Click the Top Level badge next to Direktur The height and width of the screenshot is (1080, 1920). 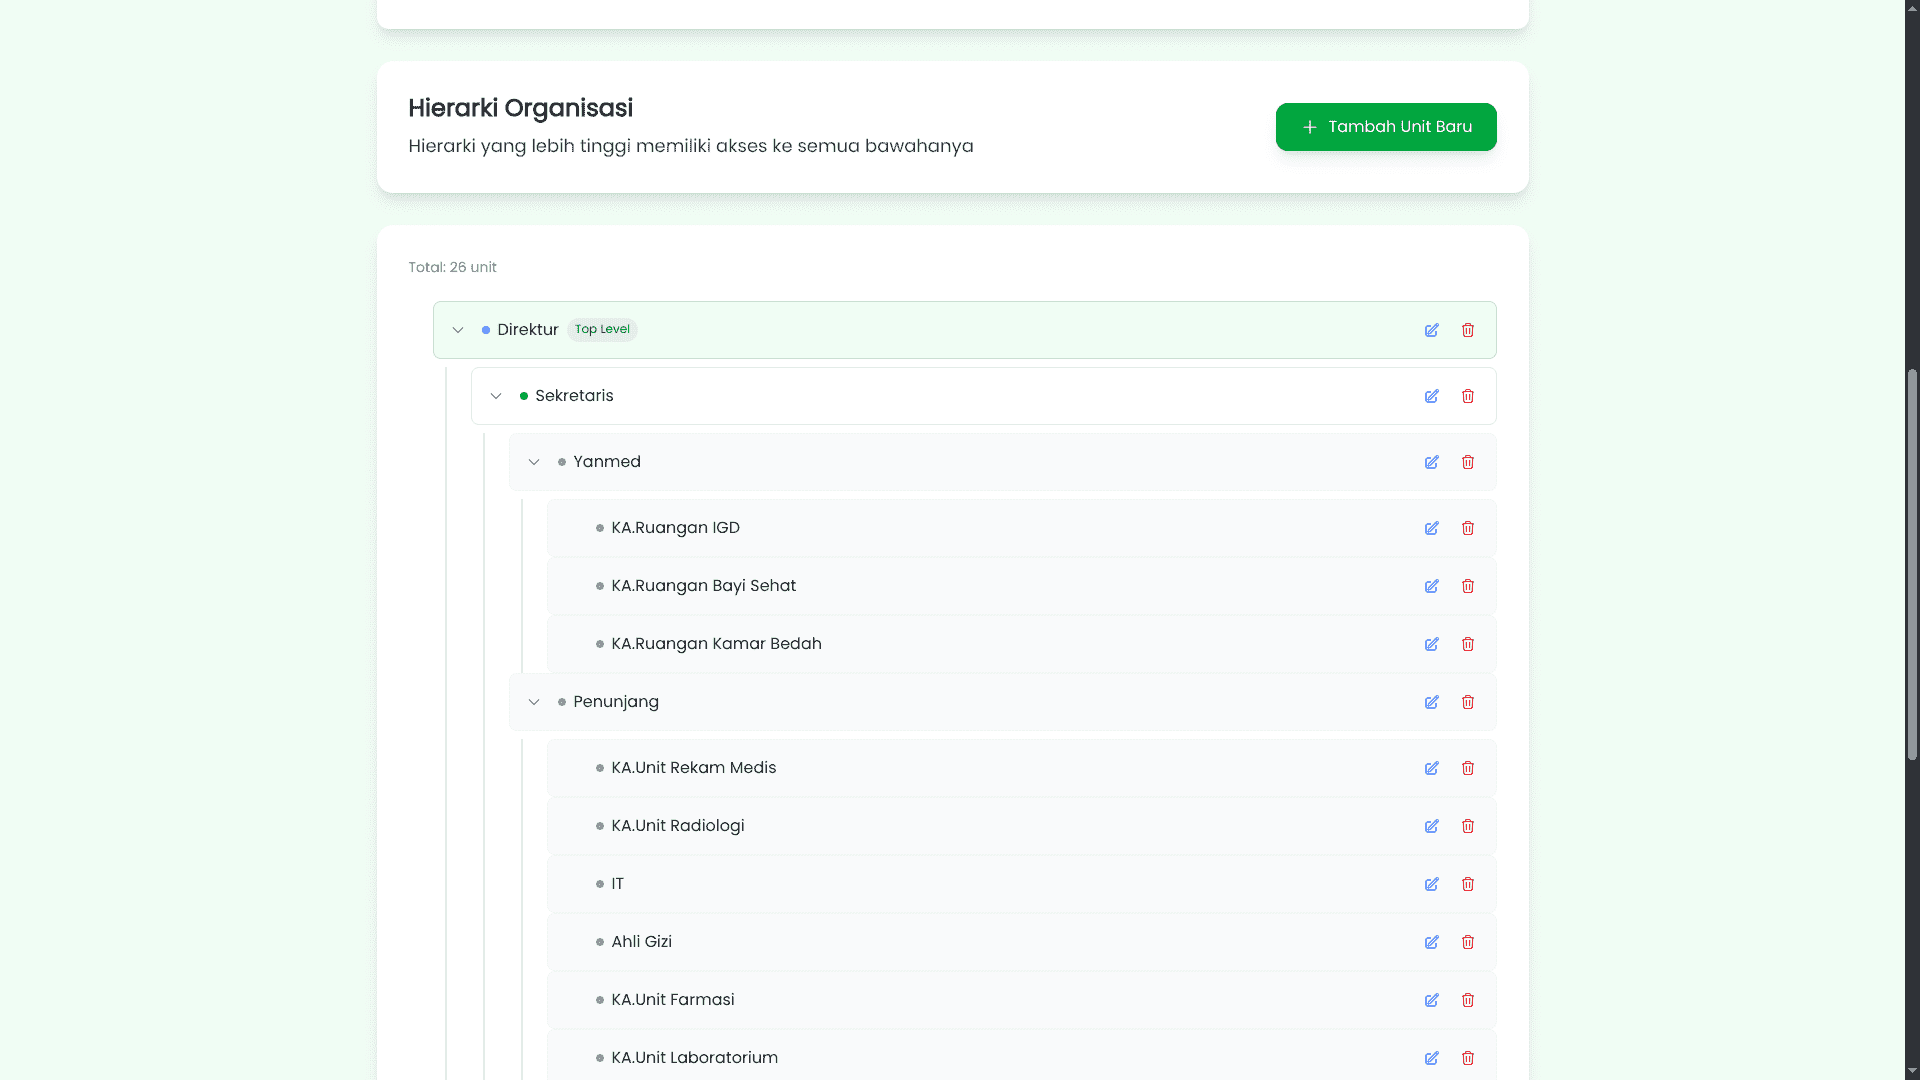coord(602,329)
